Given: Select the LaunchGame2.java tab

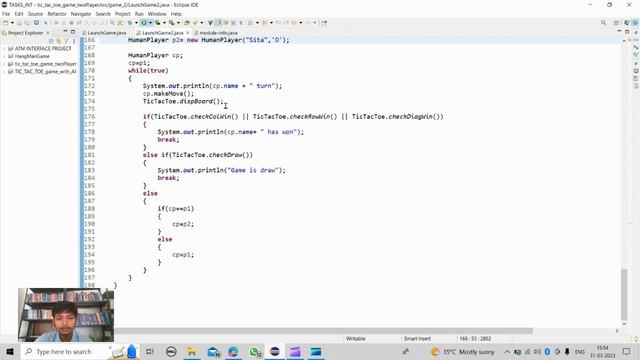Looking at the screenshot, I should coord(162,33).
